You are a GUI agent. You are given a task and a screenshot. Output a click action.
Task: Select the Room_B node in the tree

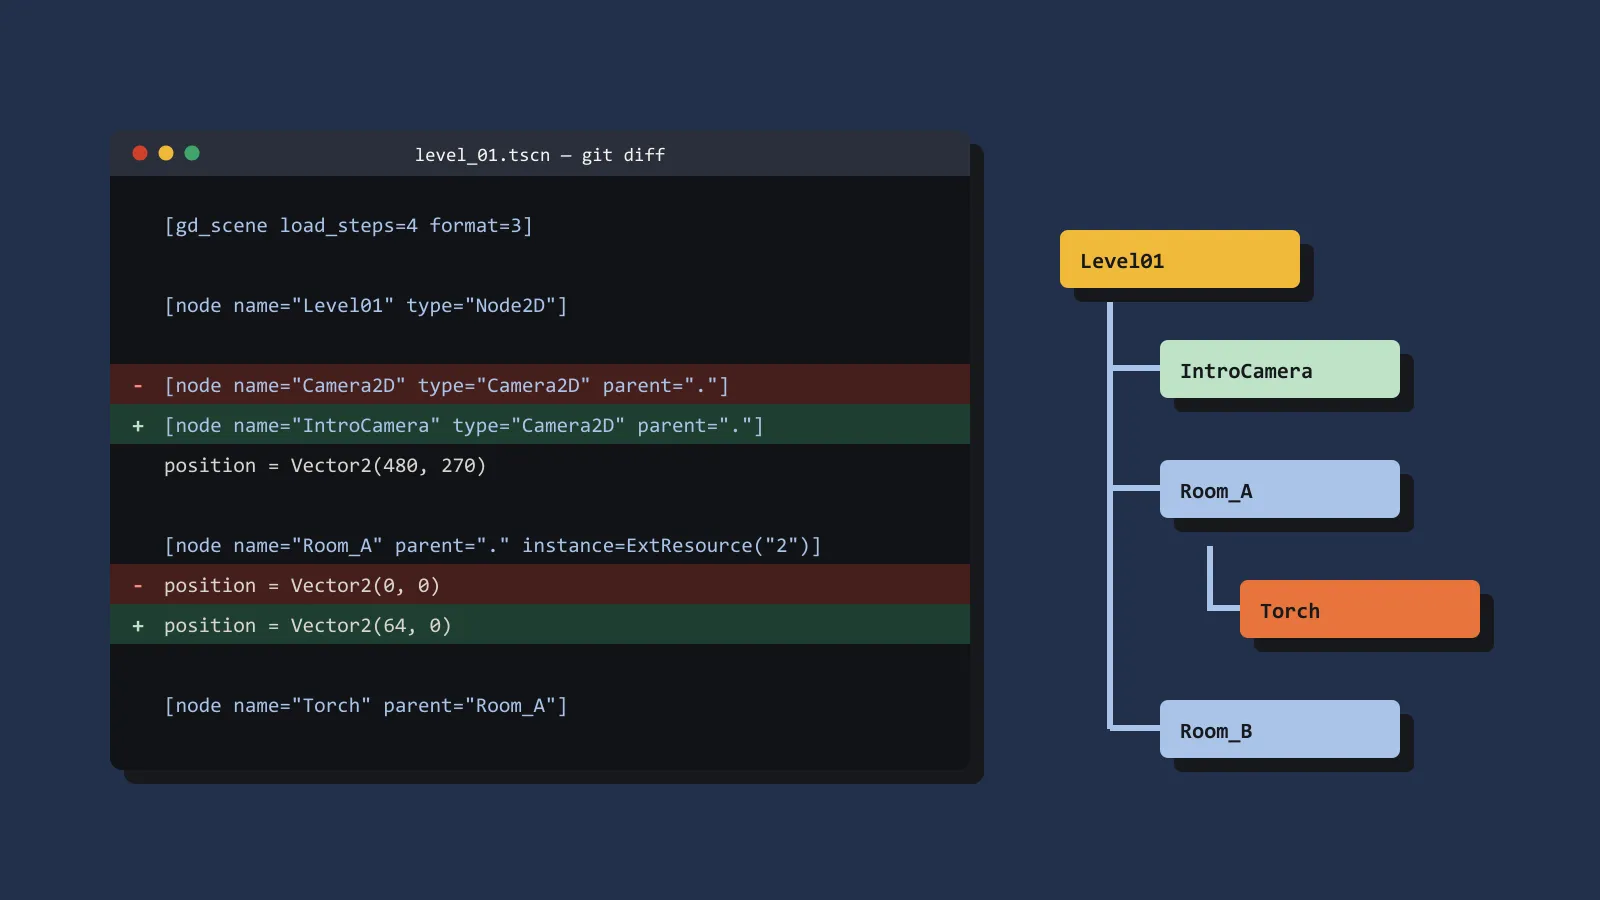(x=1280, y=729)
